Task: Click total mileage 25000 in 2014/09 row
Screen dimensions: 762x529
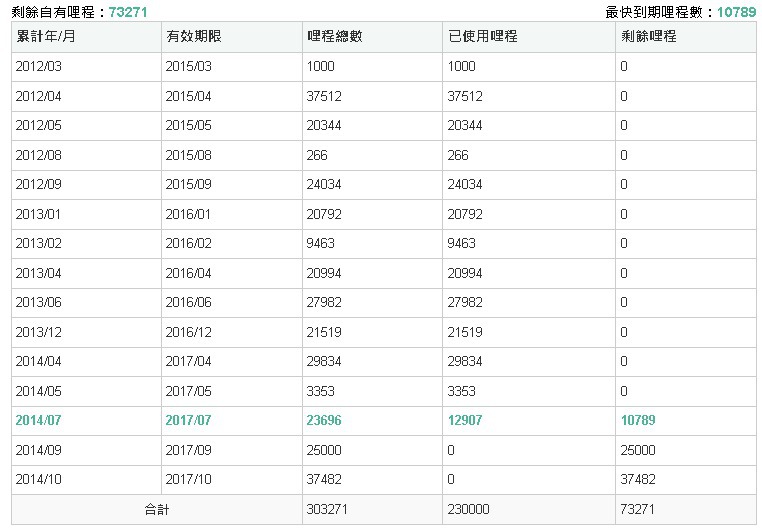Action: click(324, 450)
